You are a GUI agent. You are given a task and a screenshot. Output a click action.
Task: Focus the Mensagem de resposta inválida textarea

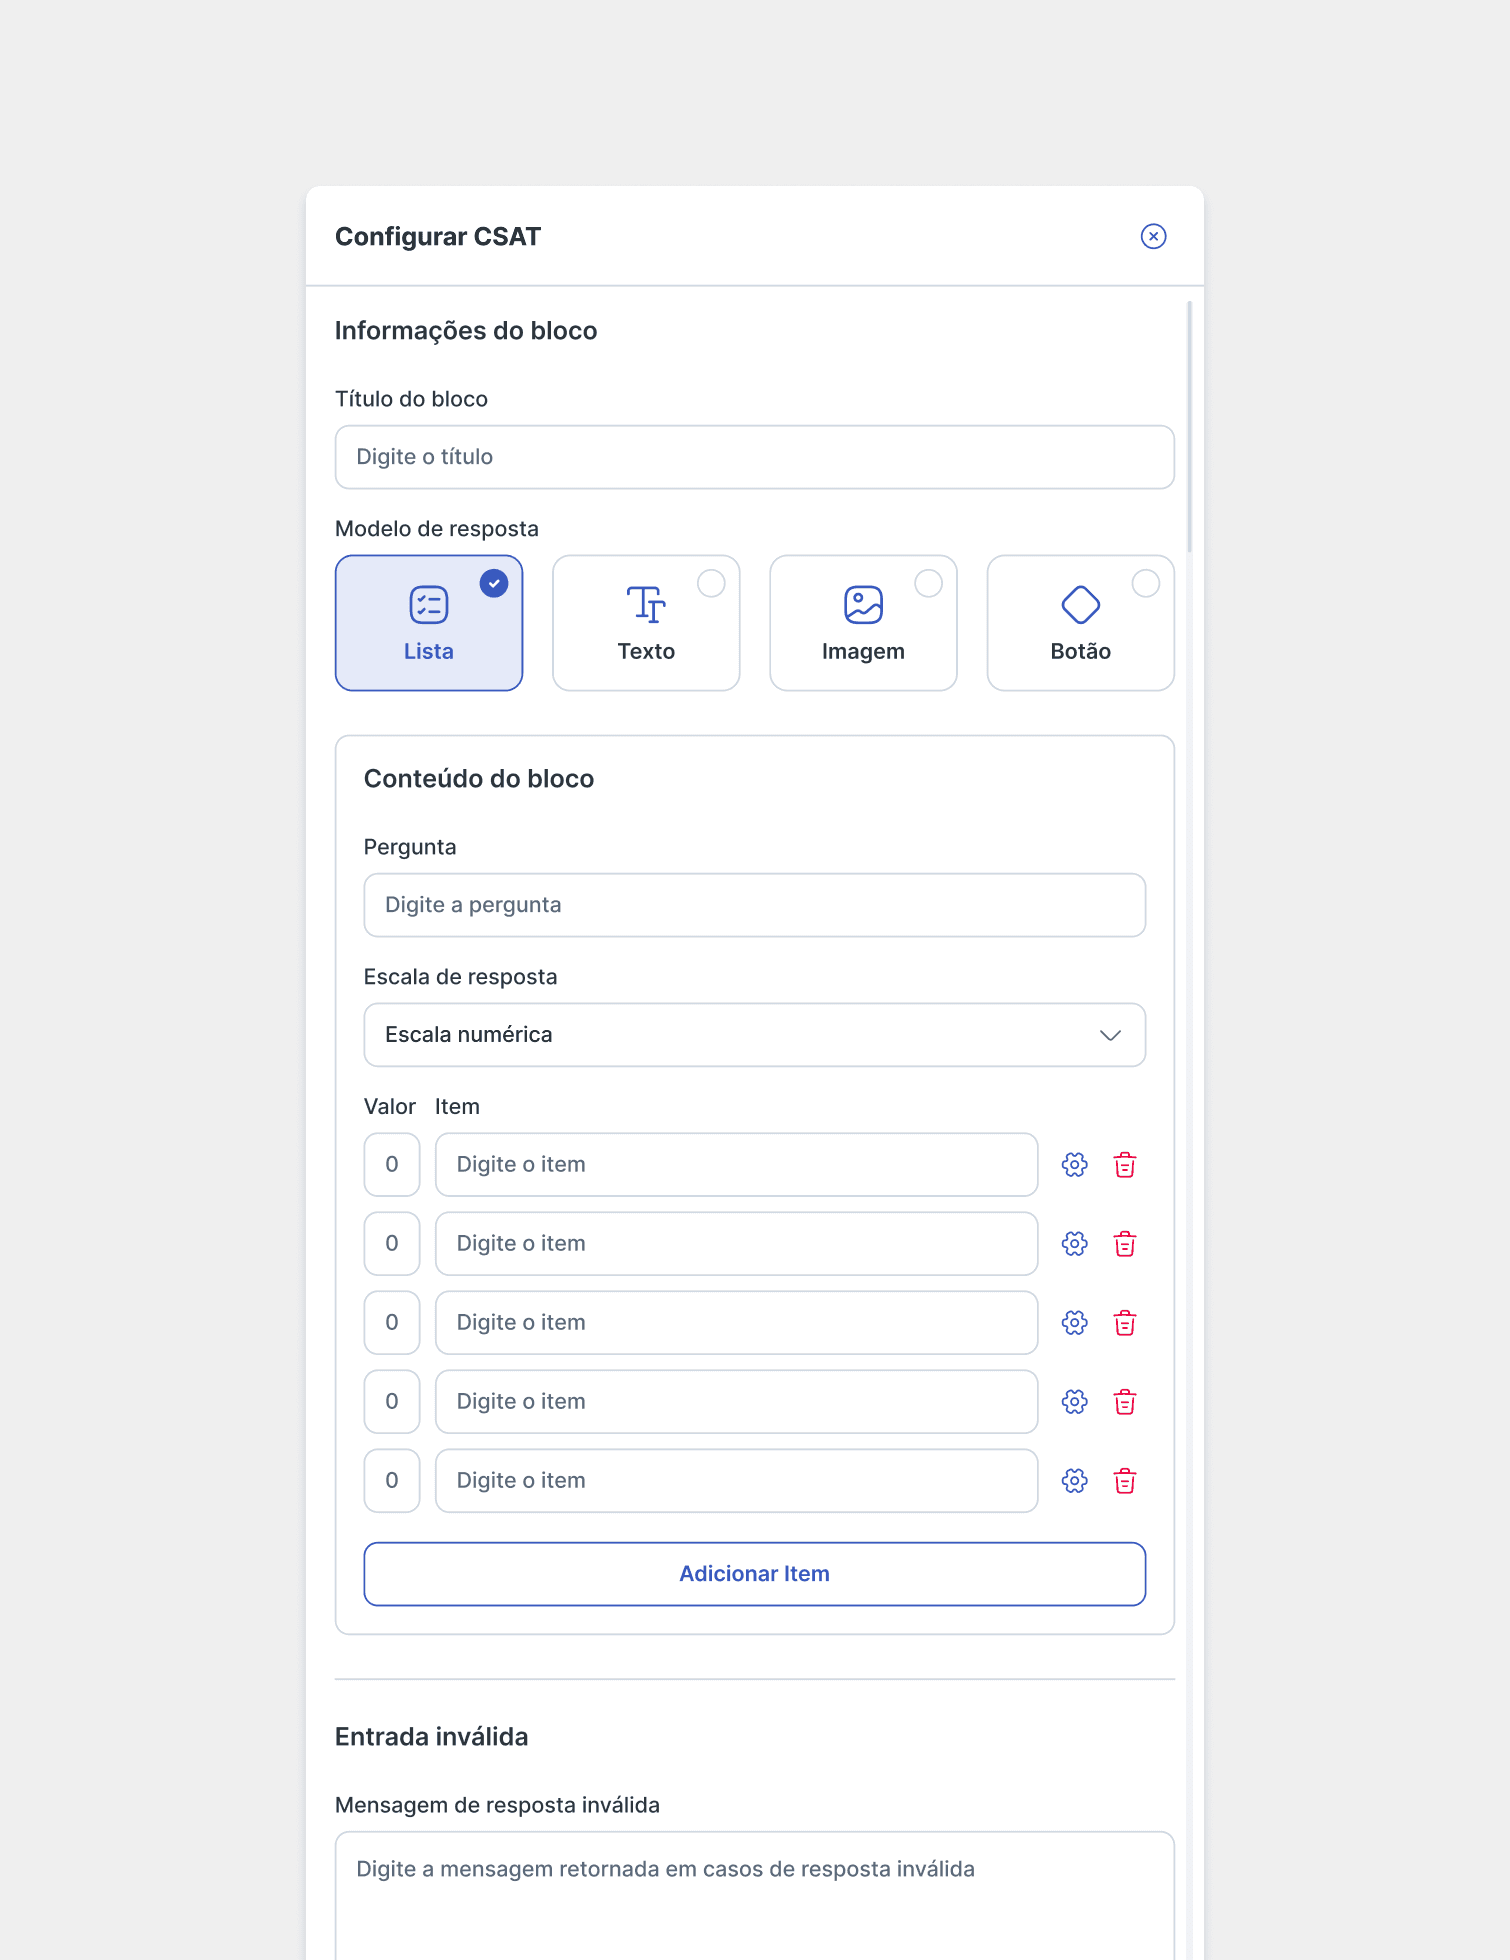click(x=754, y=1896)
